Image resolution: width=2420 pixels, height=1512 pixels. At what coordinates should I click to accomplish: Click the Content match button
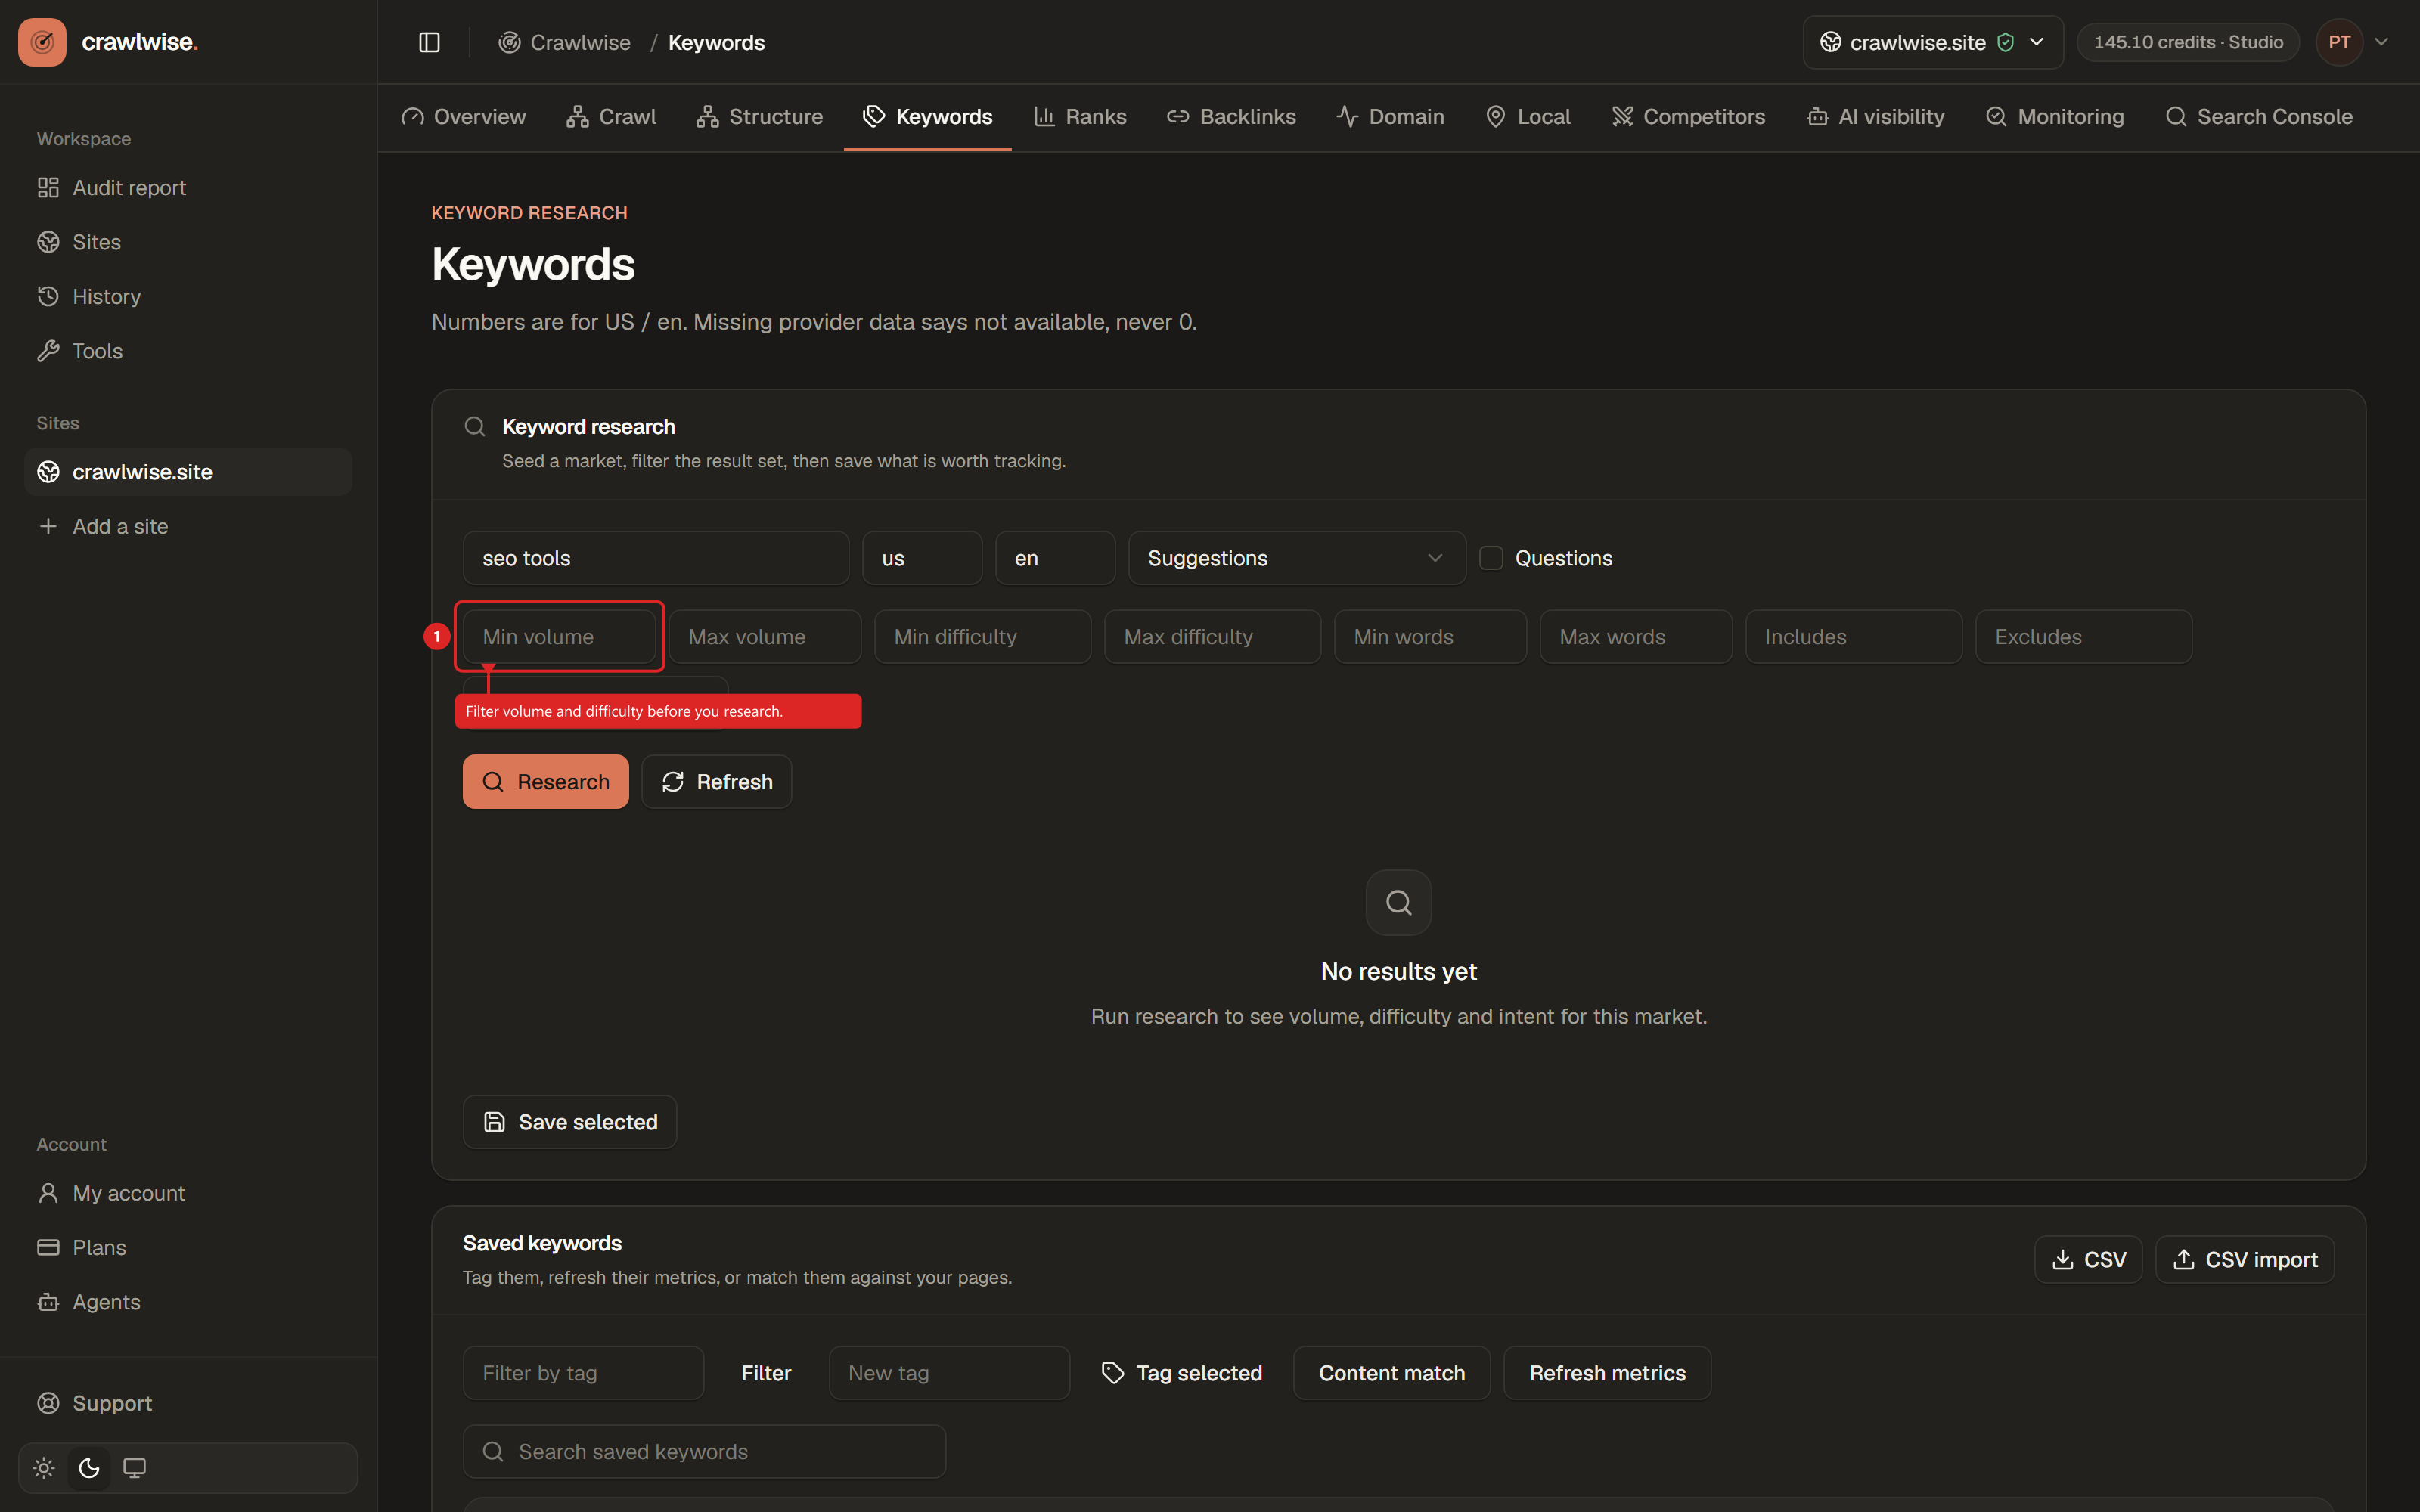1392,1373
